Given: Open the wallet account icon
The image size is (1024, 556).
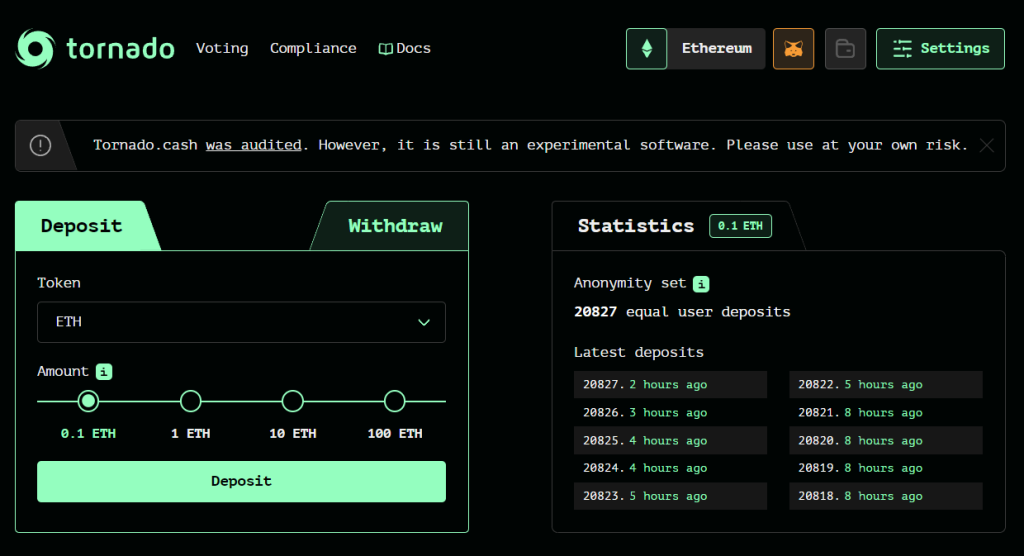Looking at the screenshot, I should pos(845,48).
